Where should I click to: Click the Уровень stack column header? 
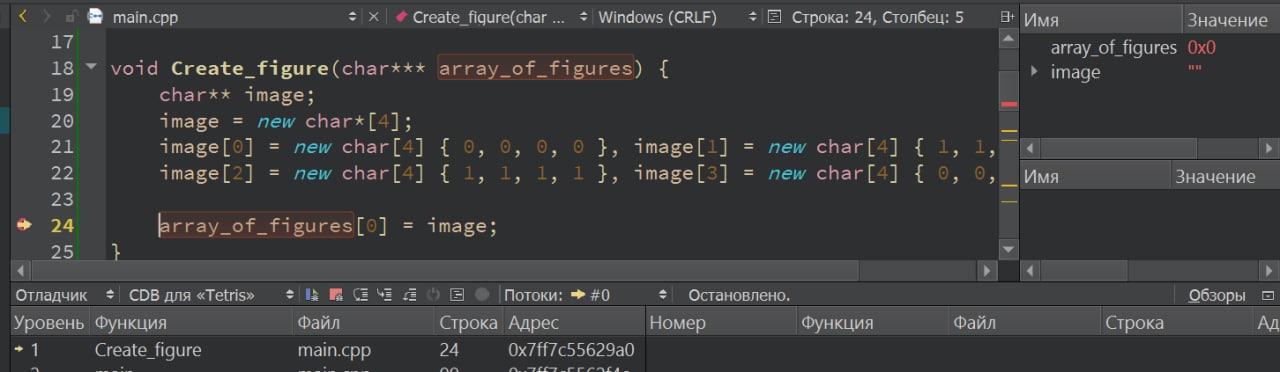tap(49, 323)
